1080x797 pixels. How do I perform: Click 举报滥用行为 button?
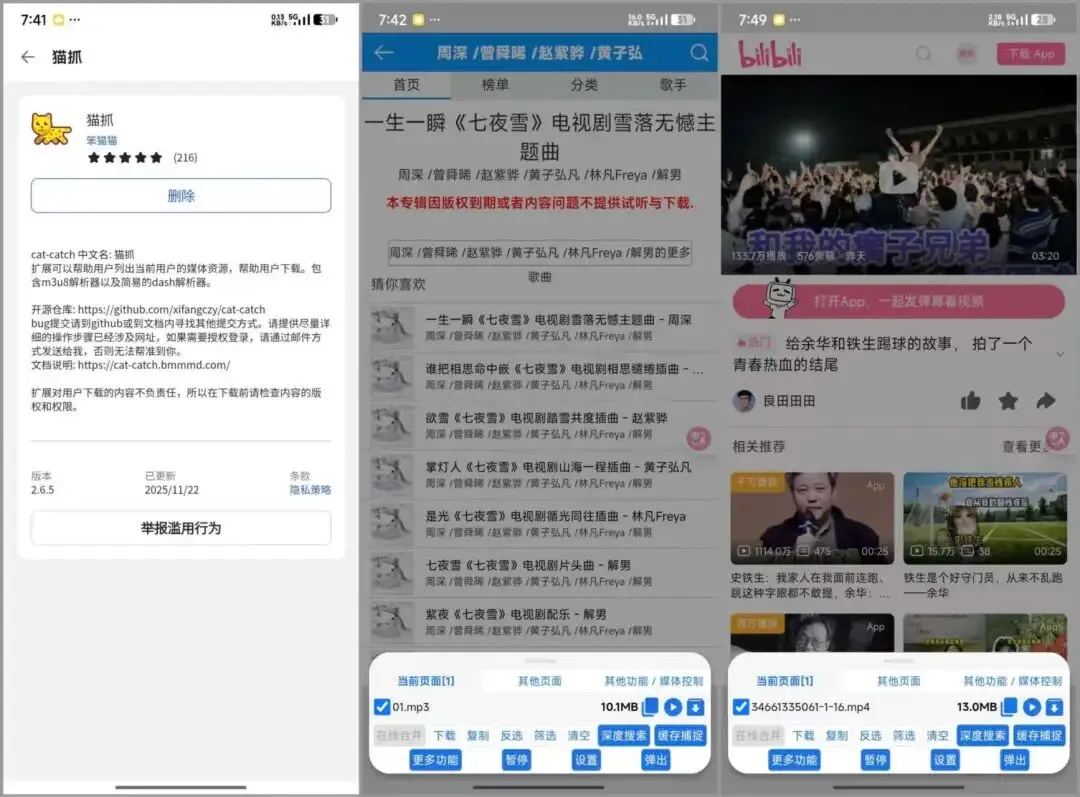point(181,528)
